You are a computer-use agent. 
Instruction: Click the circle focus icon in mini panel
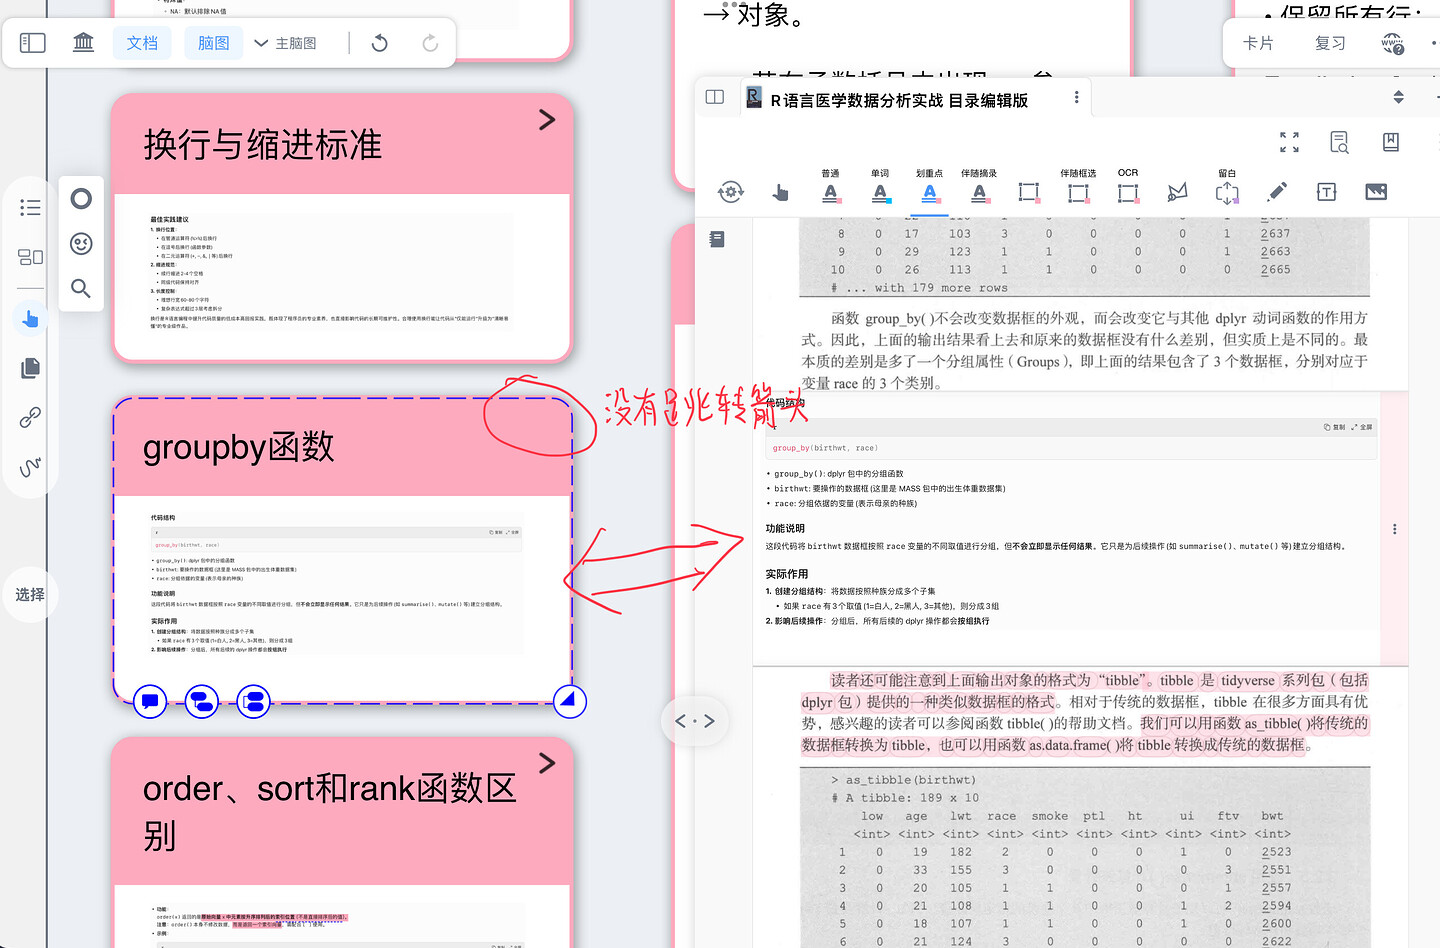click(81, 198)
